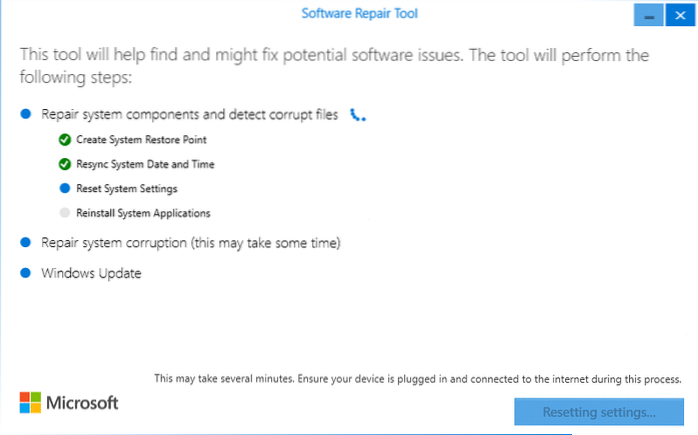The image size is (698, 435).
Task: Select the Resync System Date and Time step
Action: (x=145, y=164)
